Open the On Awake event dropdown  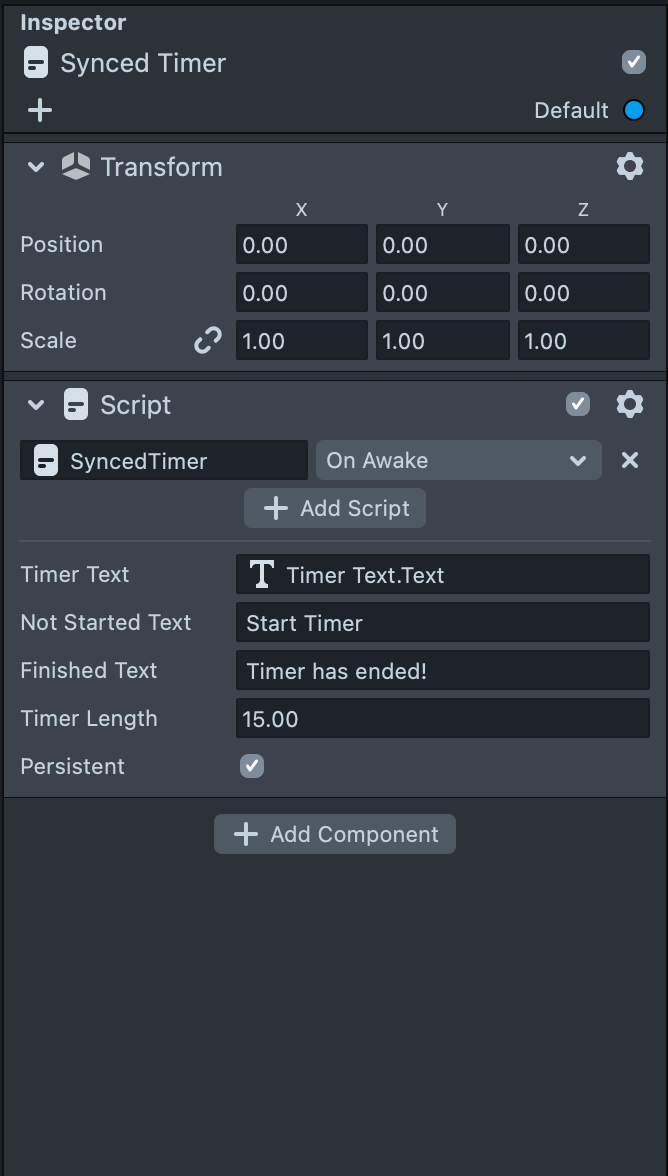pos(458,460)
